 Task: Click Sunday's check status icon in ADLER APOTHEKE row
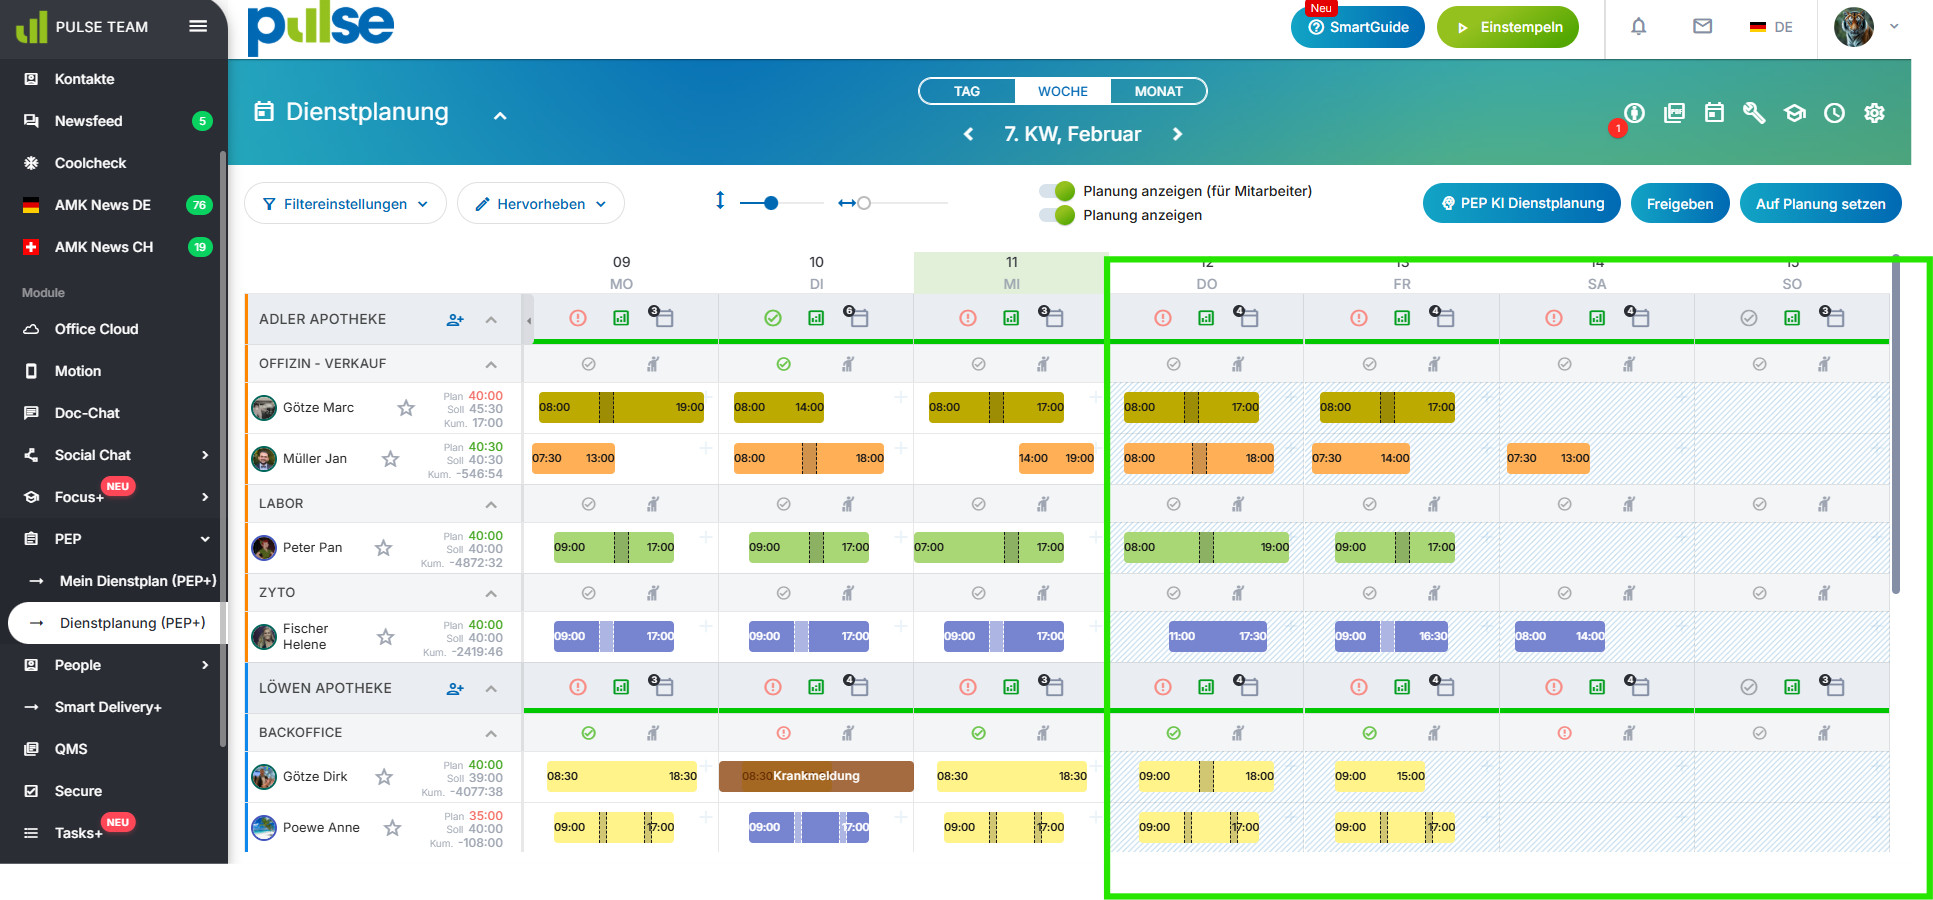coord(1749,318)
